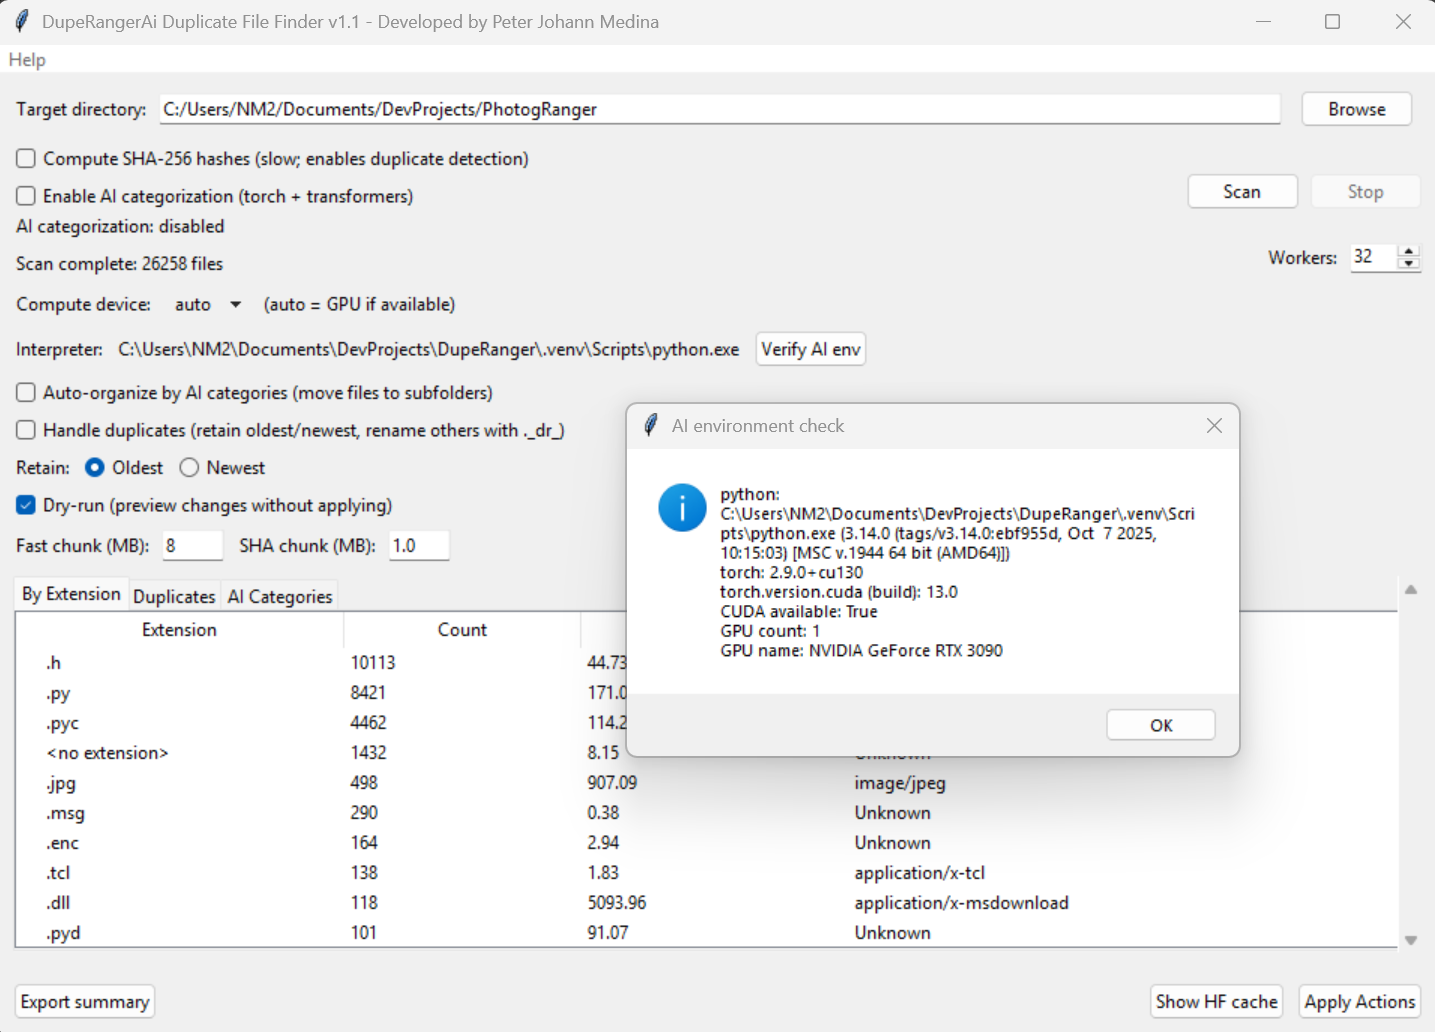Viewport: 1435px width, 1032px height.
Task: Select the Newest retain option
Action: coord(189,467)
